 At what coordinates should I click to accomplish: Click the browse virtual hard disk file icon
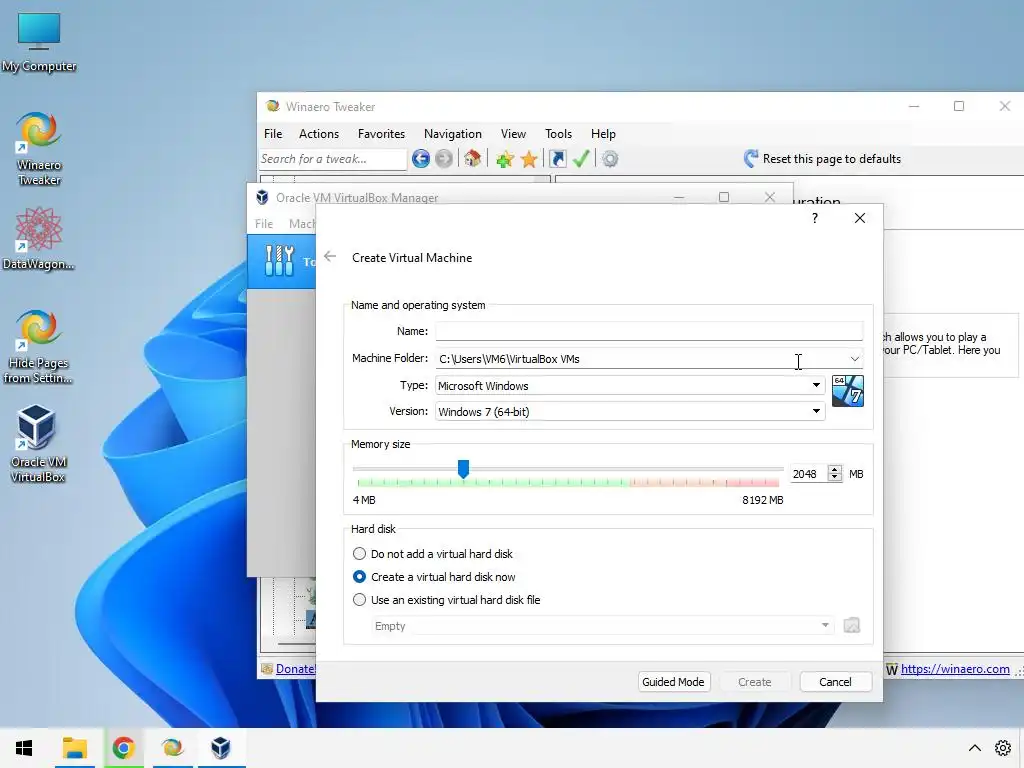852,626
